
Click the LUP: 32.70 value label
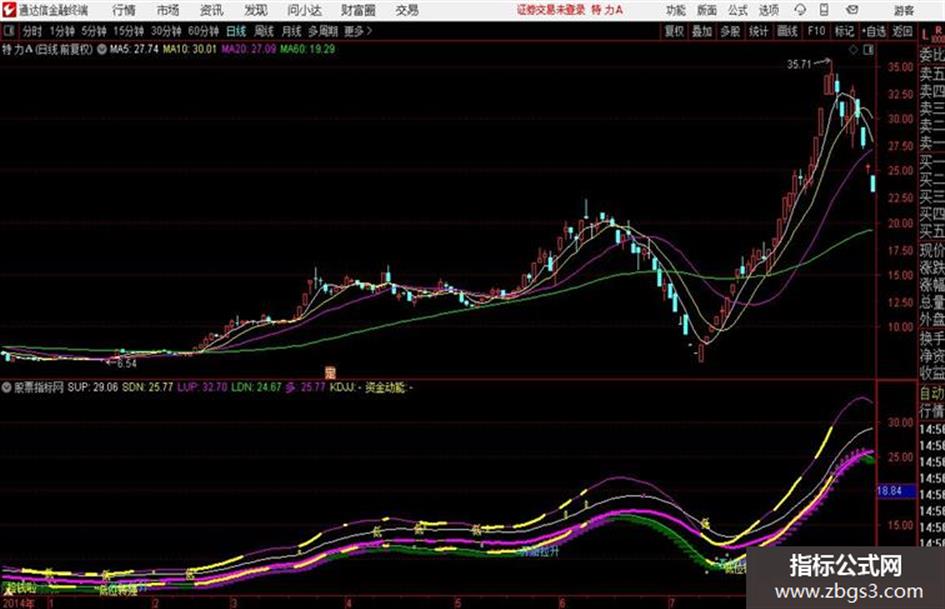[202, 387]
